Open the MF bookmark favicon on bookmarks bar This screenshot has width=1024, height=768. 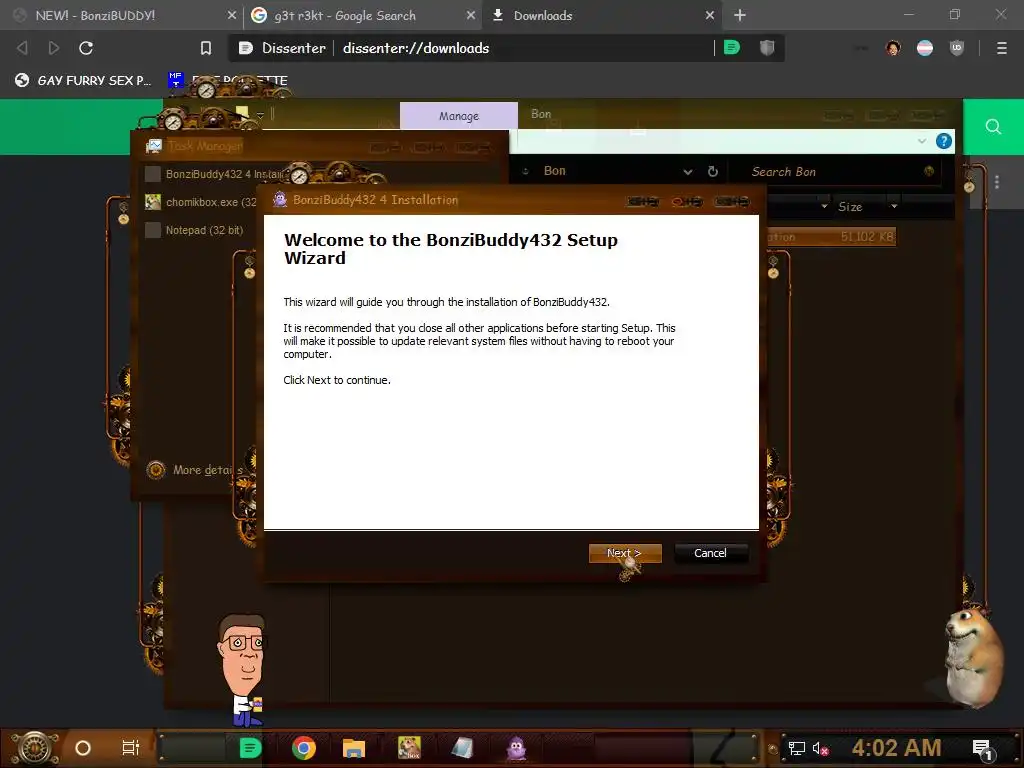tap(176, 79)
